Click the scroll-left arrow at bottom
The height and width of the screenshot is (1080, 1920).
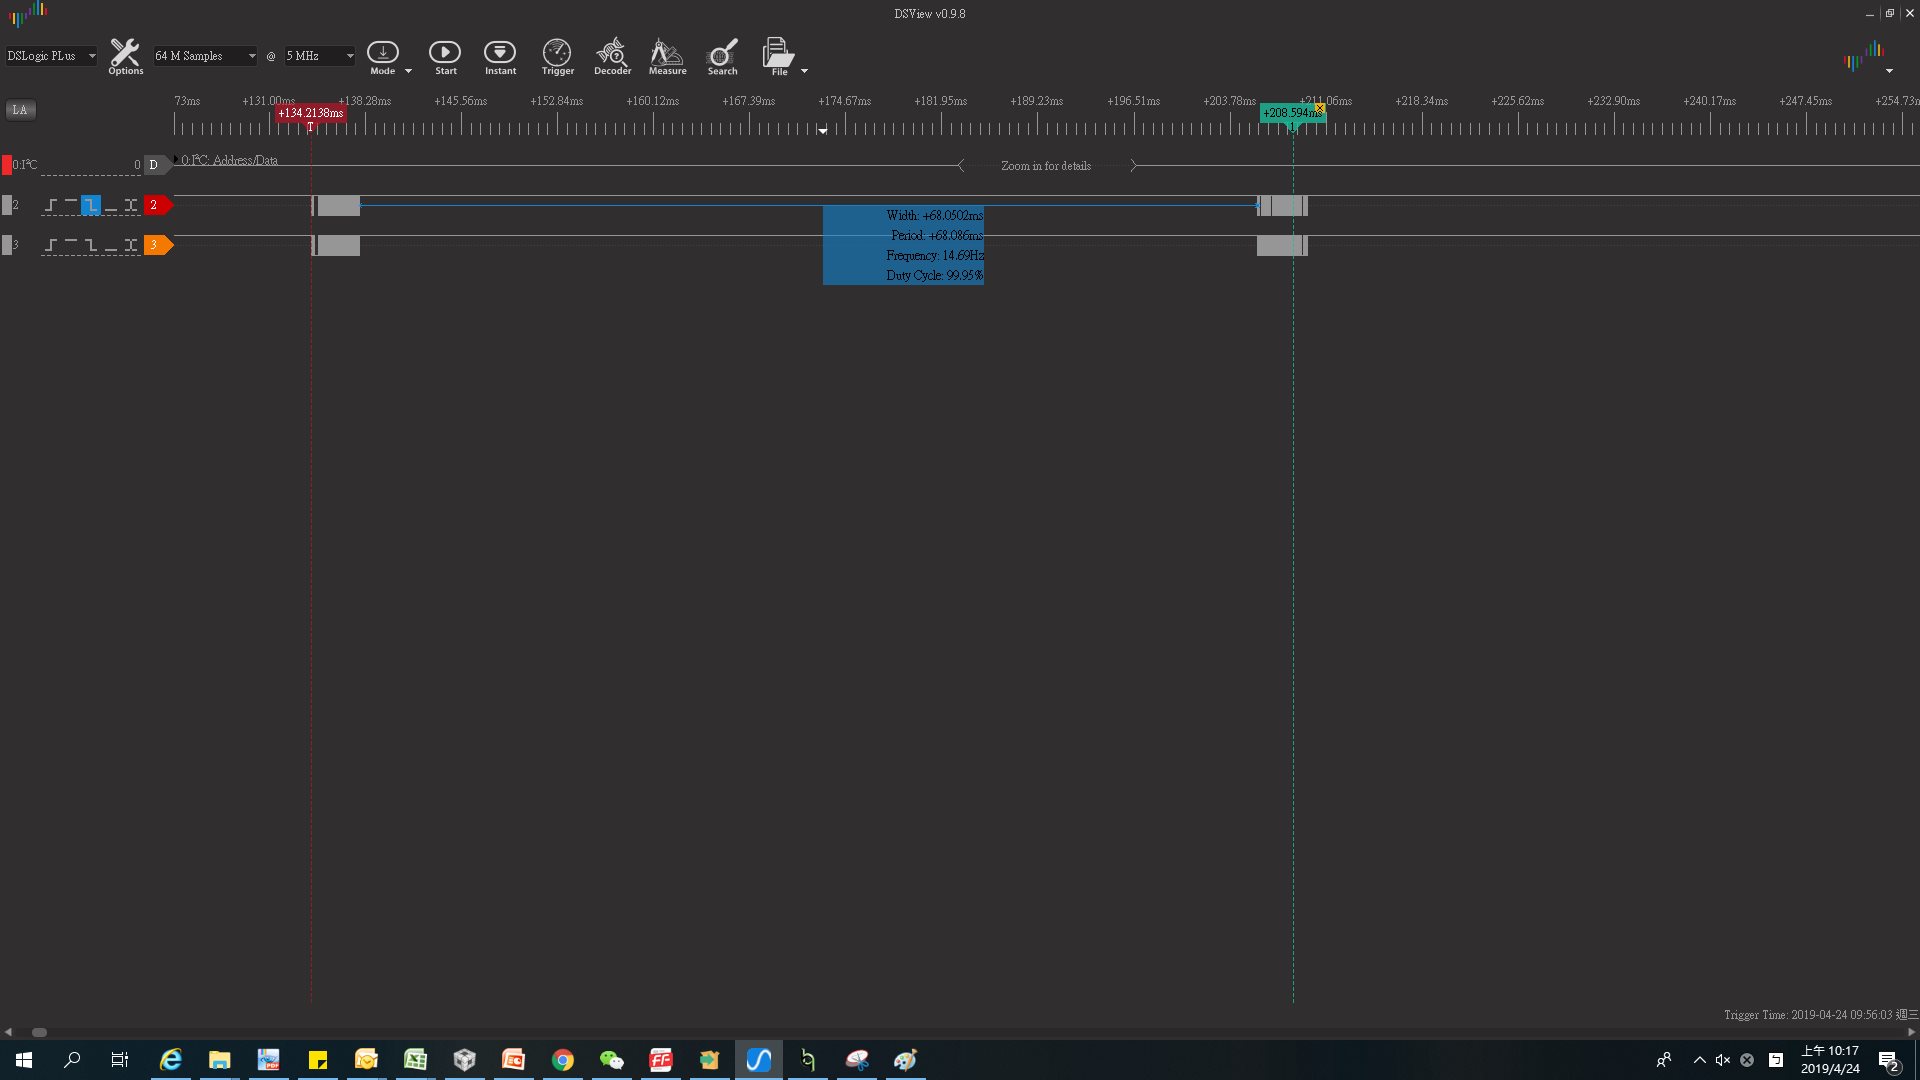(8, 1032)
